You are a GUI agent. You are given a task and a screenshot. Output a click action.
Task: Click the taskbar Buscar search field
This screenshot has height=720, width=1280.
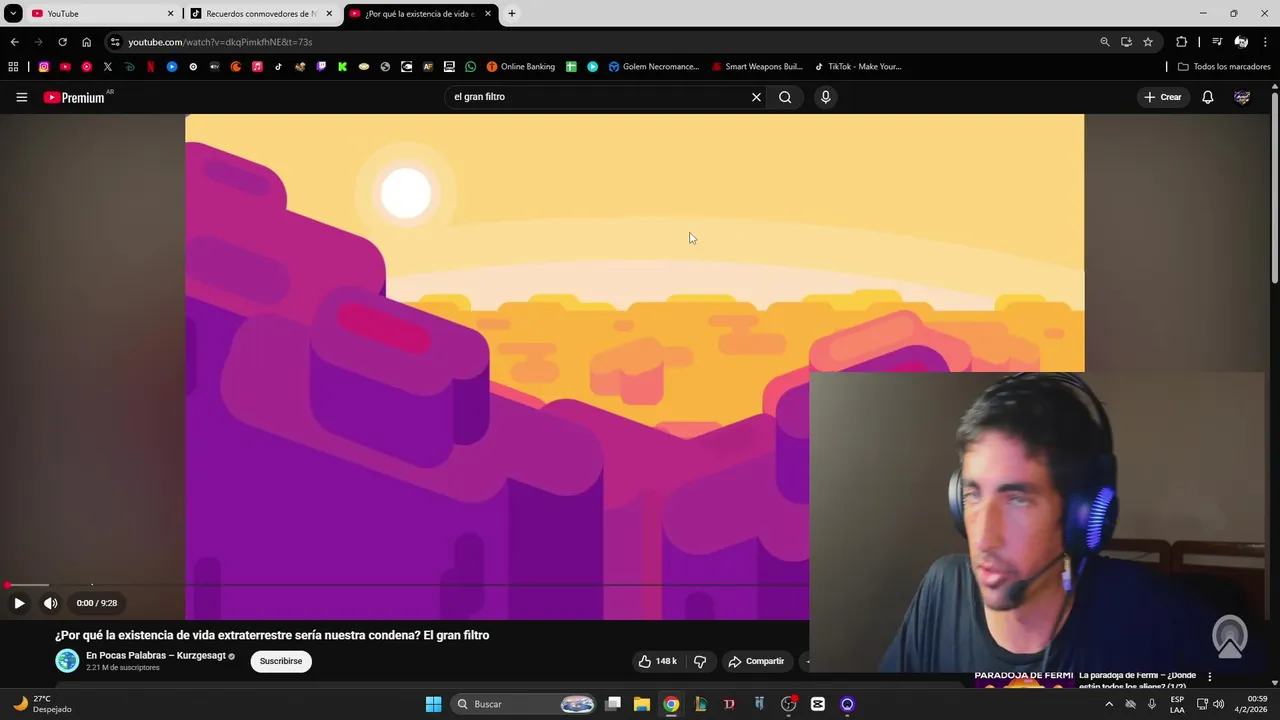525,704
